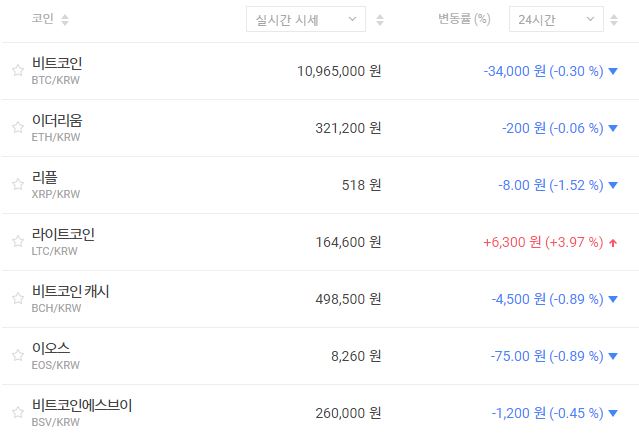Sort the list by coin name arrows

[65, 20]
